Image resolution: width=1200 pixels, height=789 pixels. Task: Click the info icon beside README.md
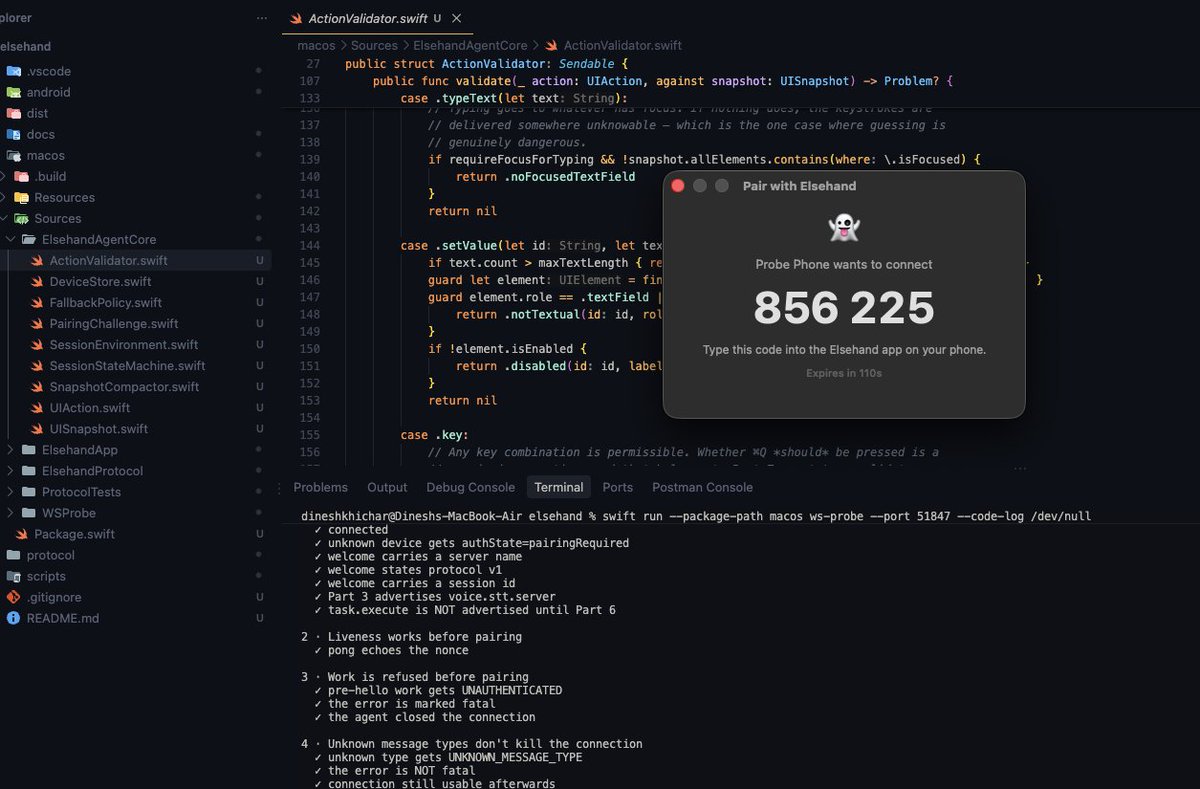click(13, 618)
